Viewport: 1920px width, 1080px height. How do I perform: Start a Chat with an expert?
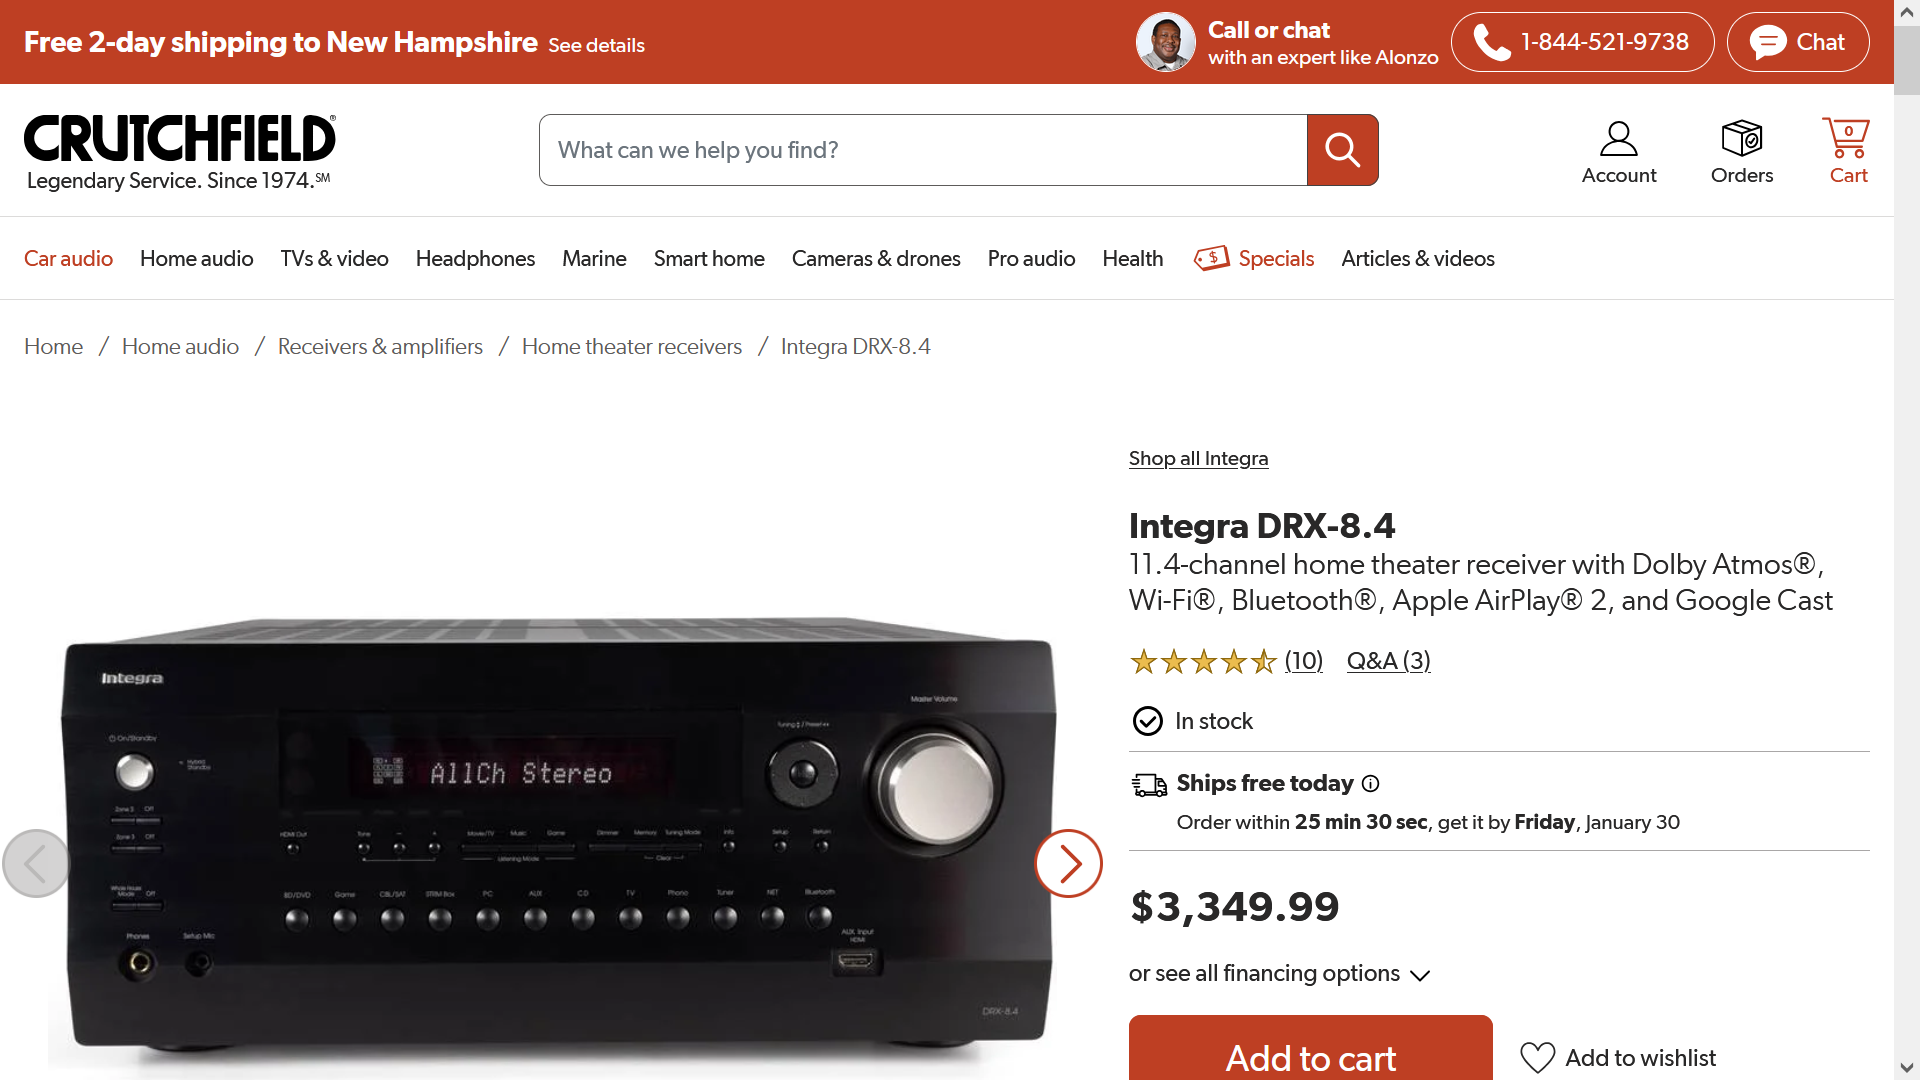pyautogui.click(x=1797, y=42)
